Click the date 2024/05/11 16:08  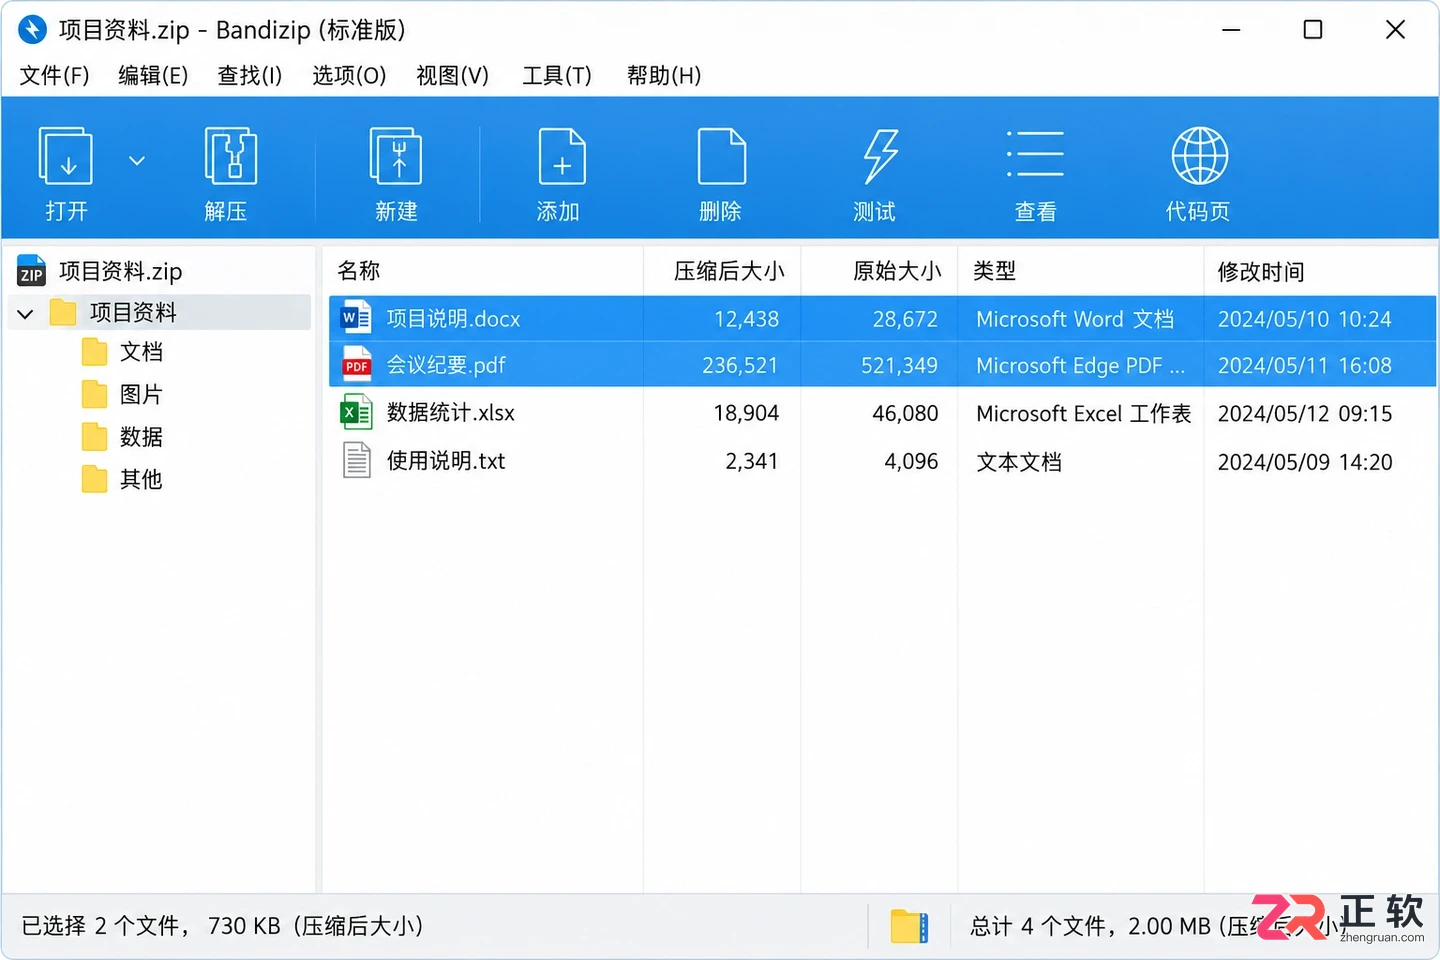pos(1304,366)
